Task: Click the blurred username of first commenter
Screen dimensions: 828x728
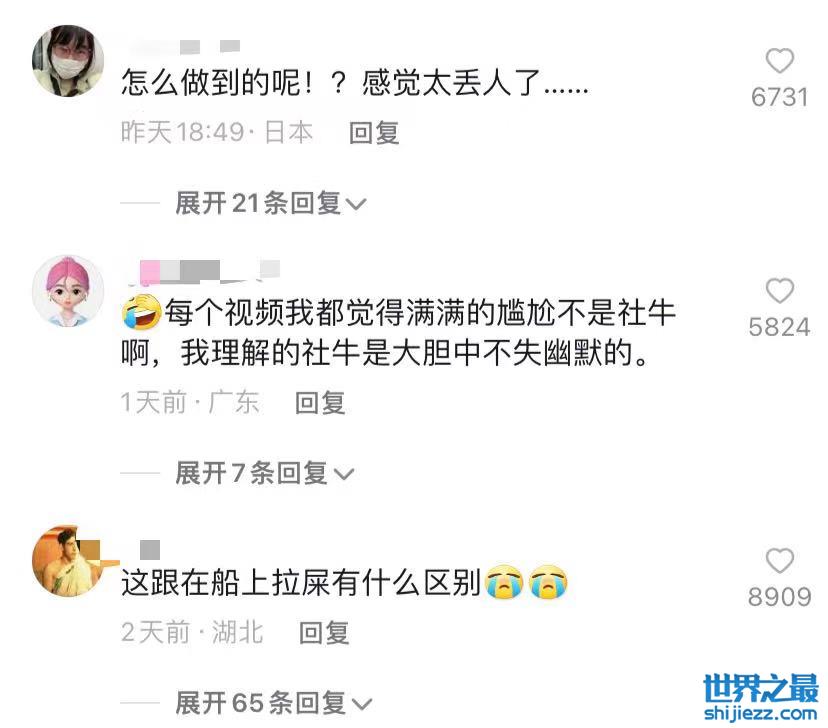Action: pos(184,46)
